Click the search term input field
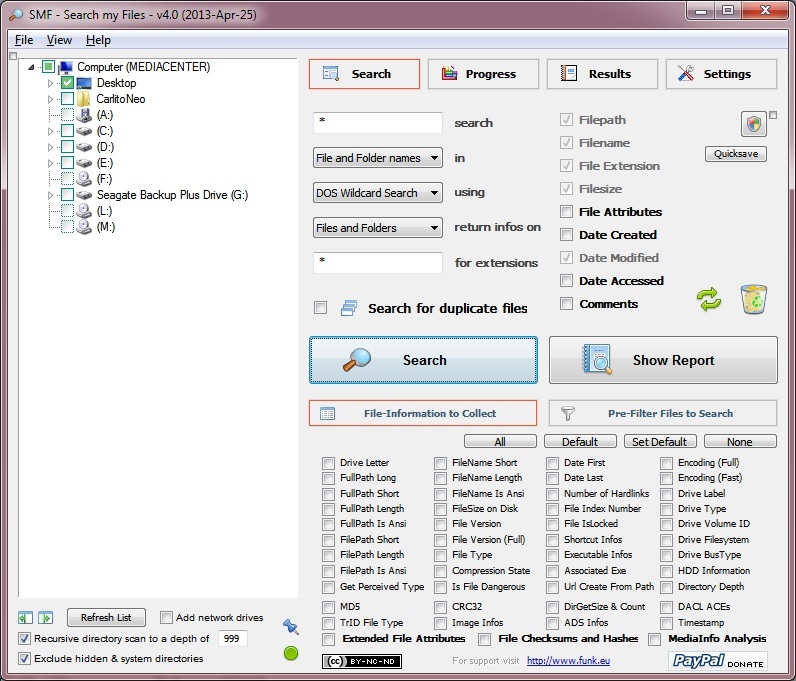This screenshot has width=796, height=681. pos(378,123)
